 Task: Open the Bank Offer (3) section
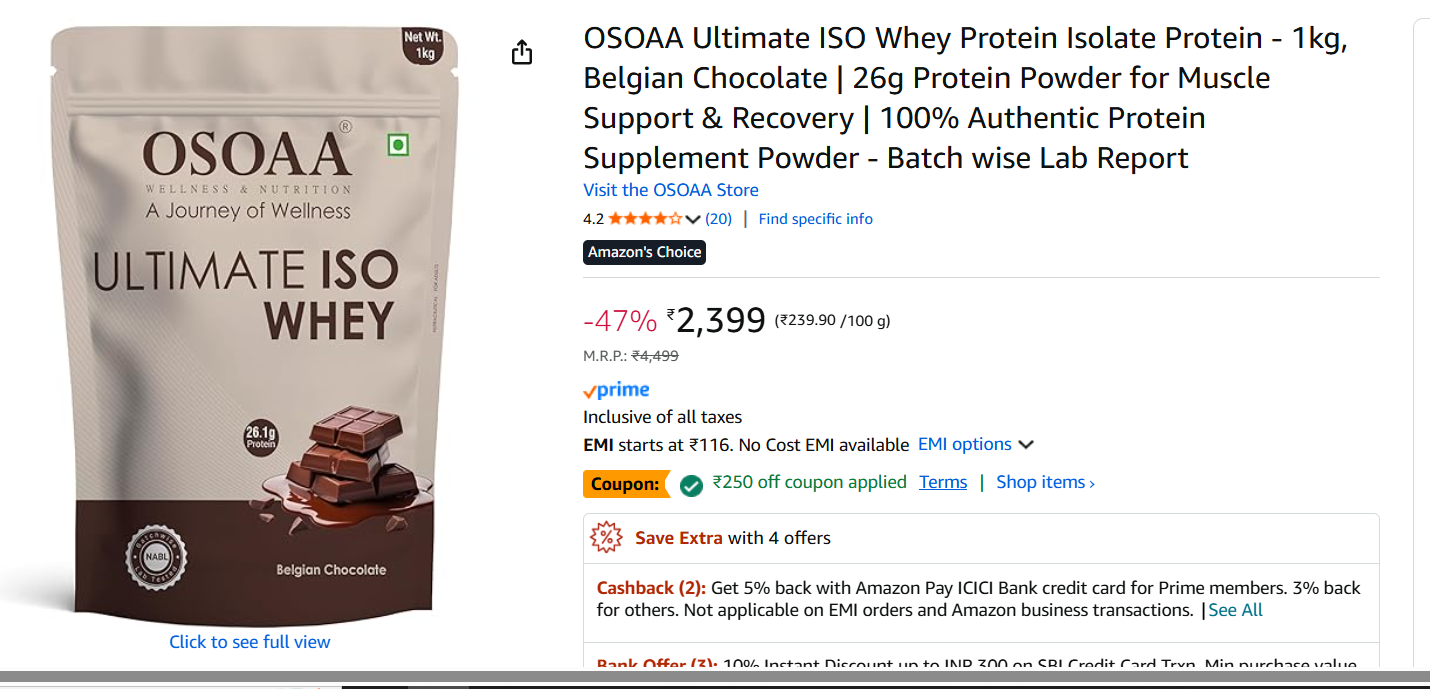click(657, 664)
